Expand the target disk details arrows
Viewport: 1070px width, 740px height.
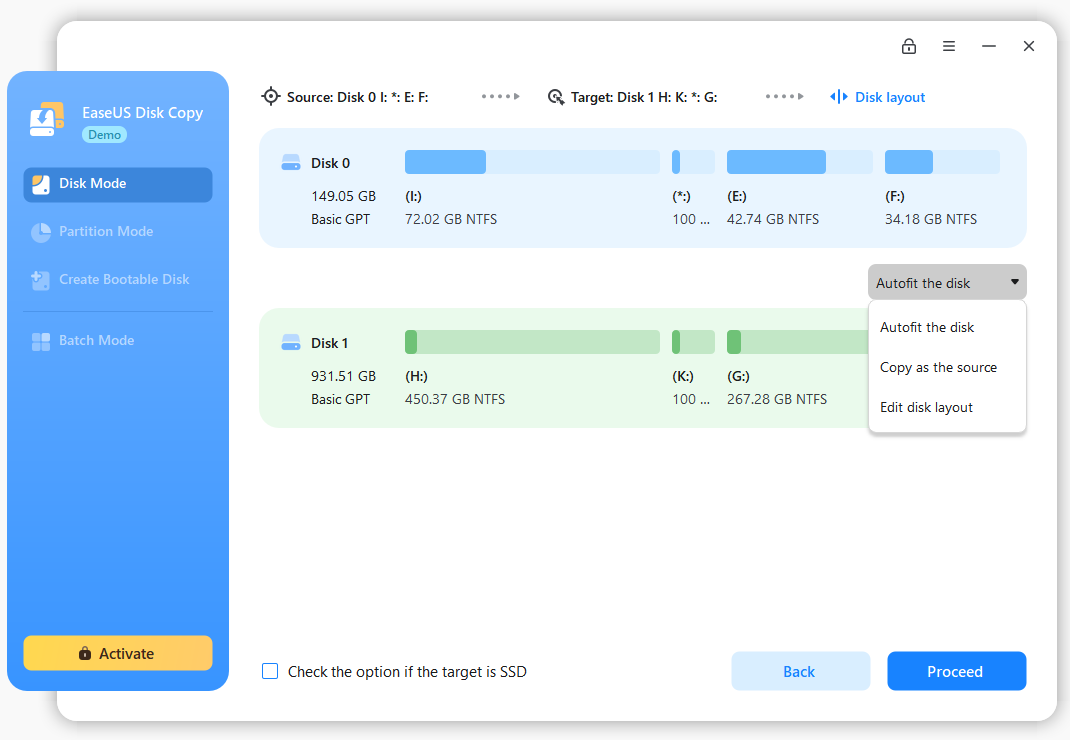[784, 96]
